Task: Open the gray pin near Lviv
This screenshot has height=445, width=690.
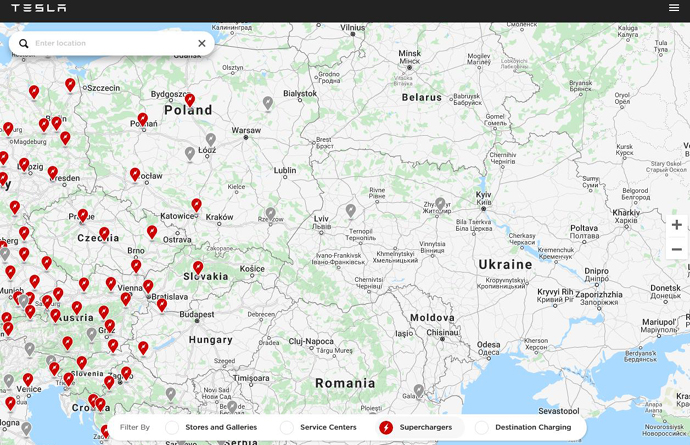Action: (x=350, y=210)
